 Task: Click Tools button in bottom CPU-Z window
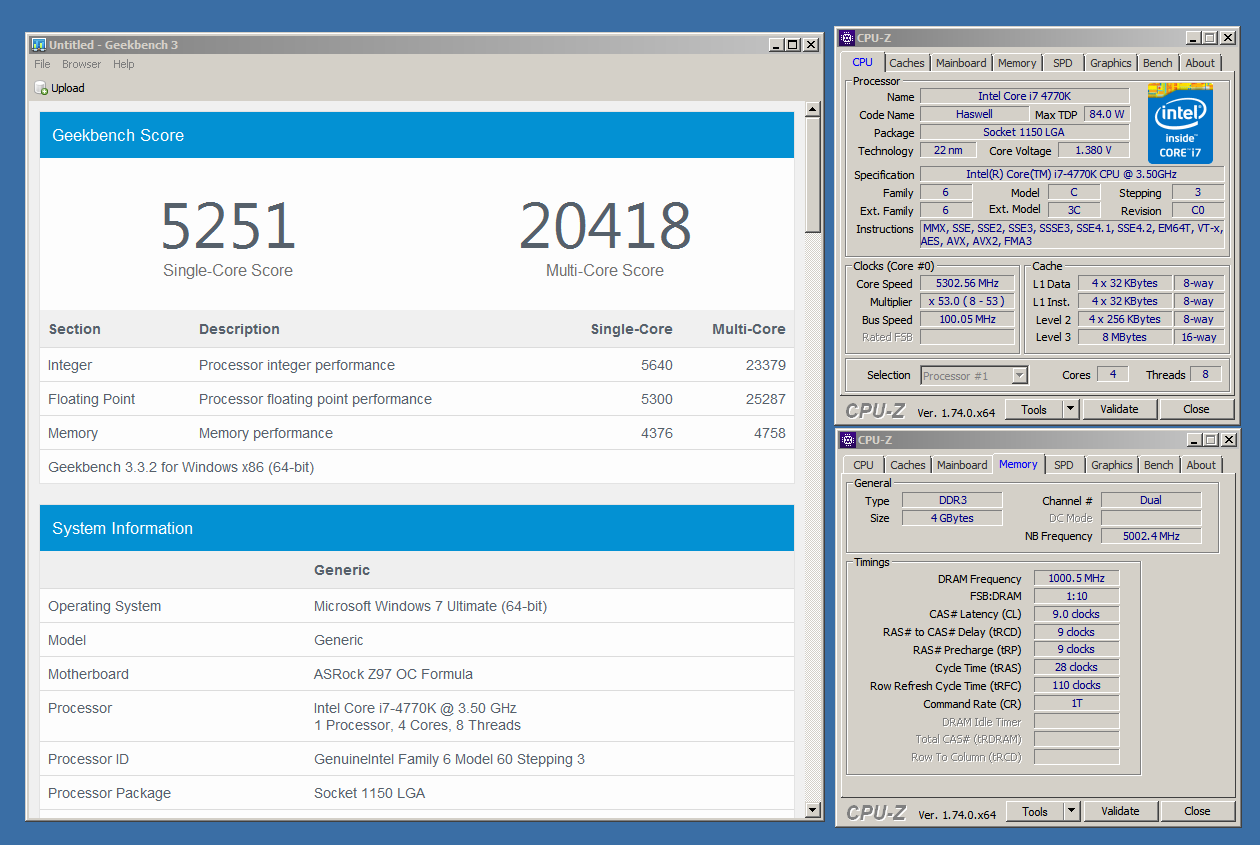tap(1034, 811)
